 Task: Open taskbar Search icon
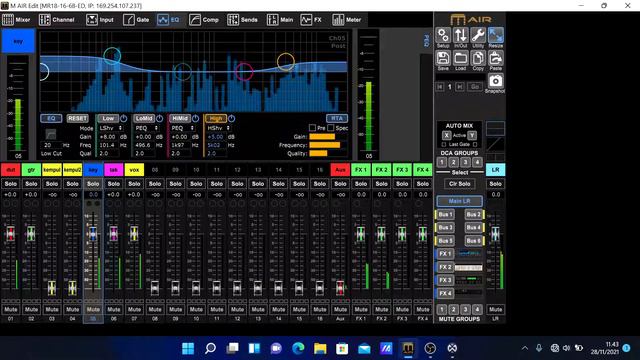[x=210, y=348]
